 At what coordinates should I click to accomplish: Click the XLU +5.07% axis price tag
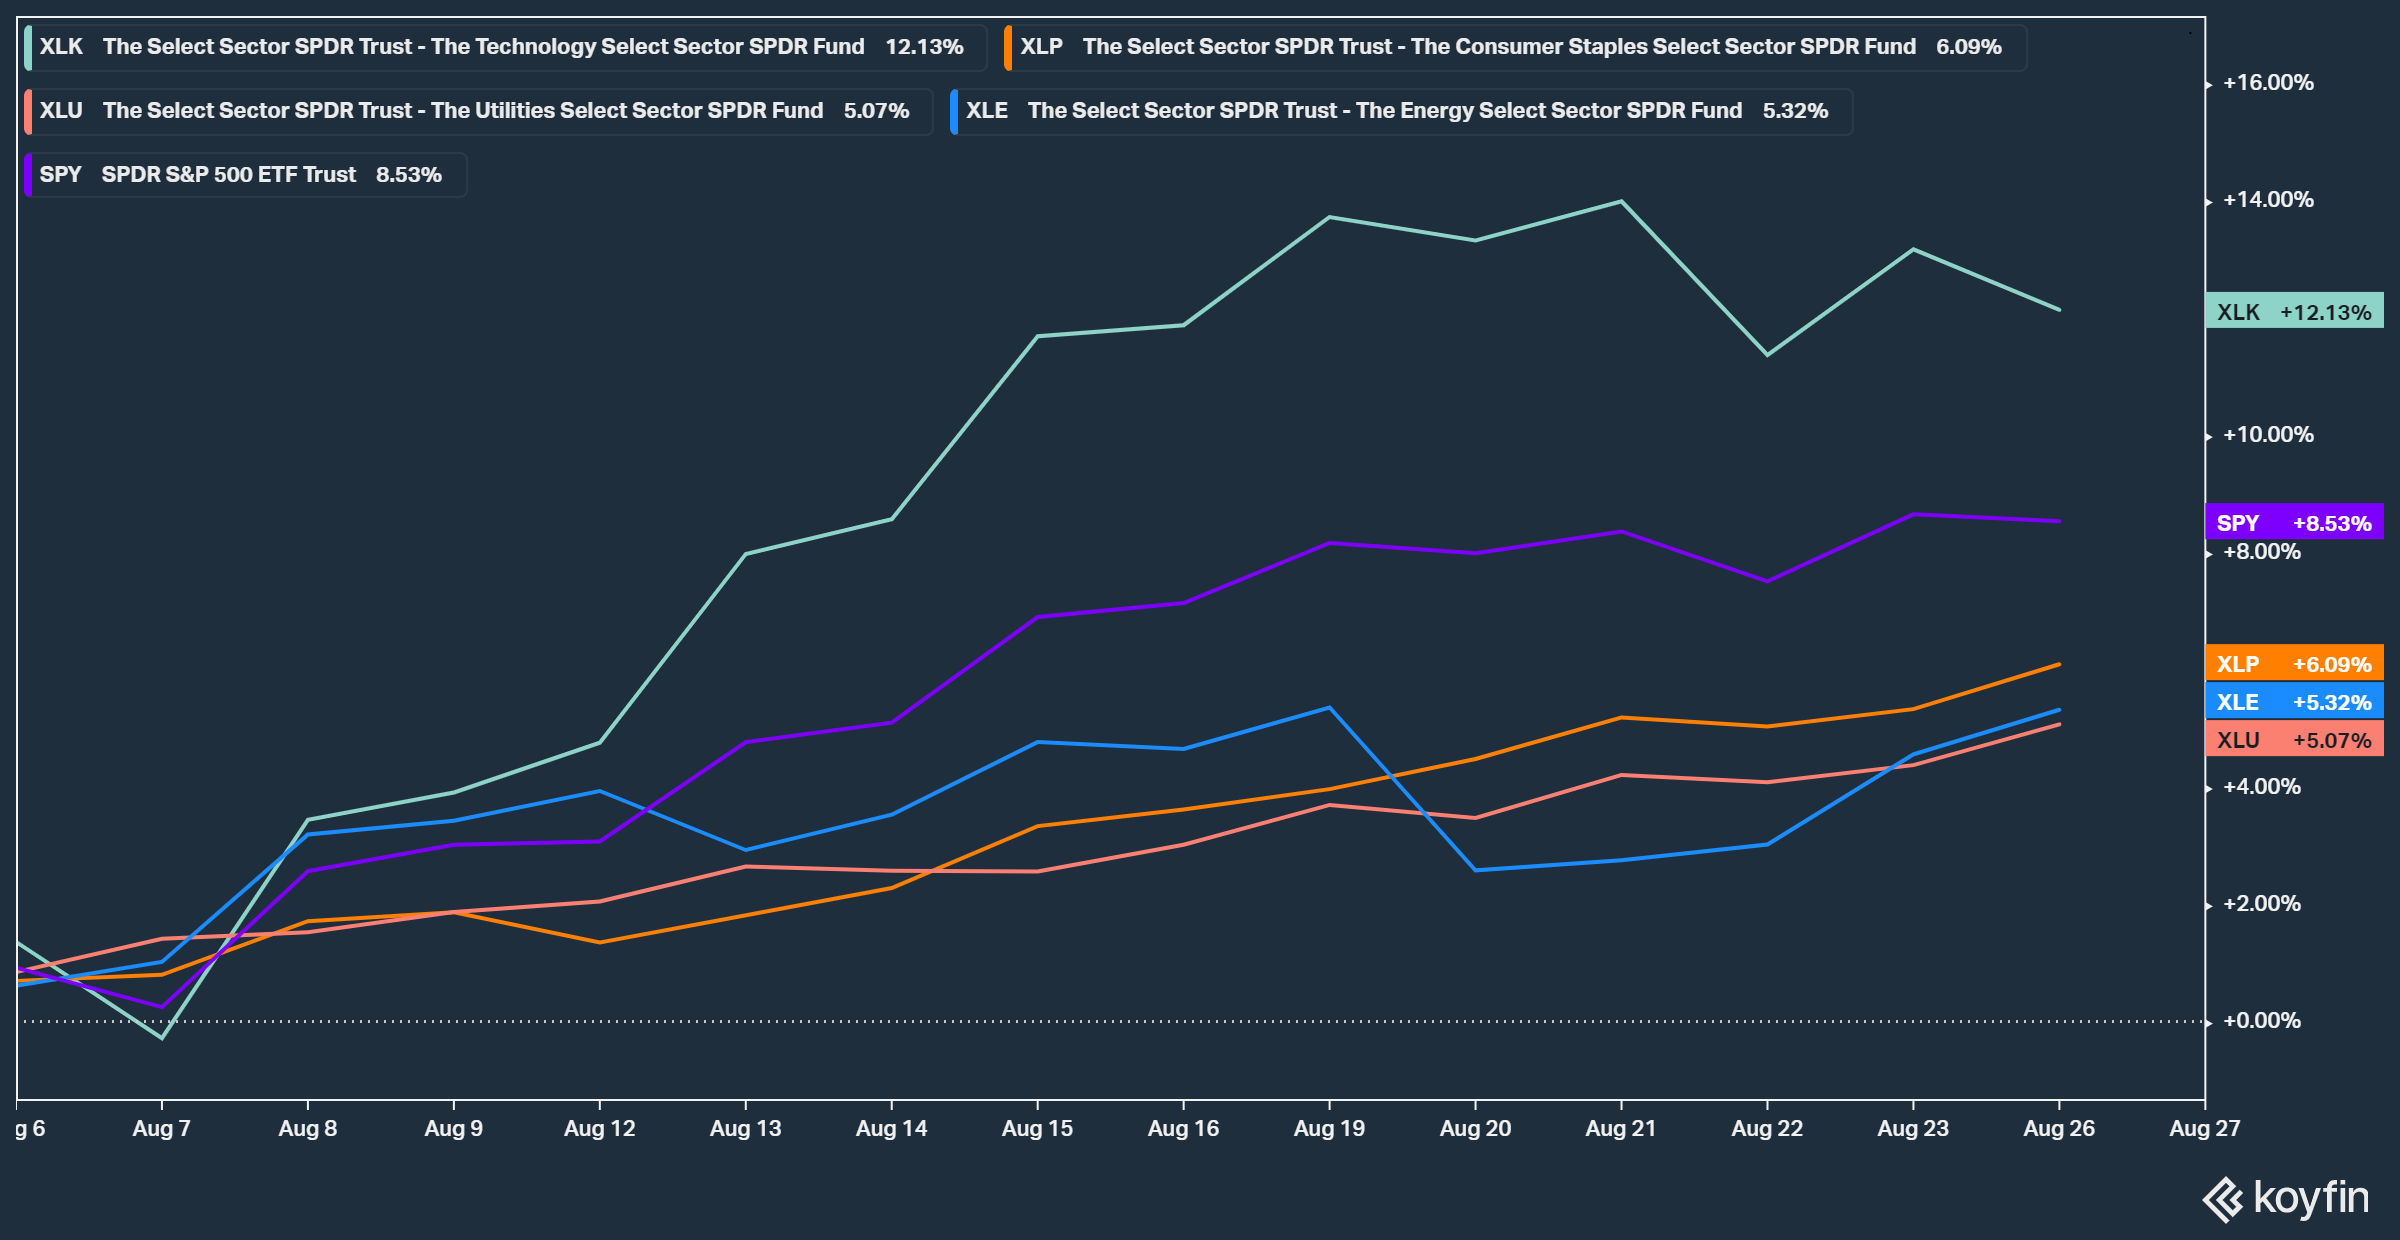click(2294, 740)
